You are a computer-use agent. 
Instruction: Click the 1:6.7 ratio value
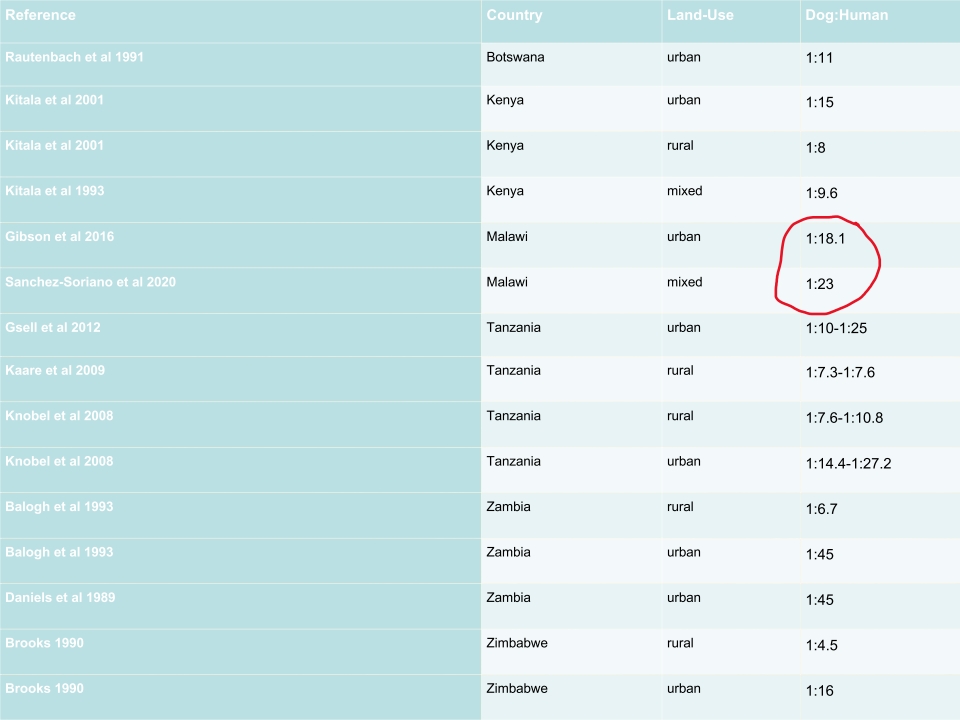tap(821, 509)
